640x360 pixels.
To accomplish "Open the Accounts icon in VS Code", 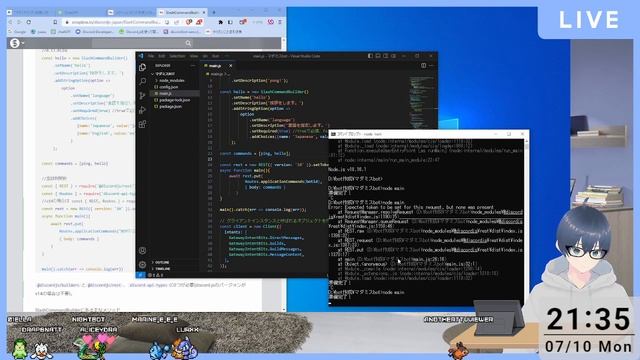I will click(x=142, y=251).
